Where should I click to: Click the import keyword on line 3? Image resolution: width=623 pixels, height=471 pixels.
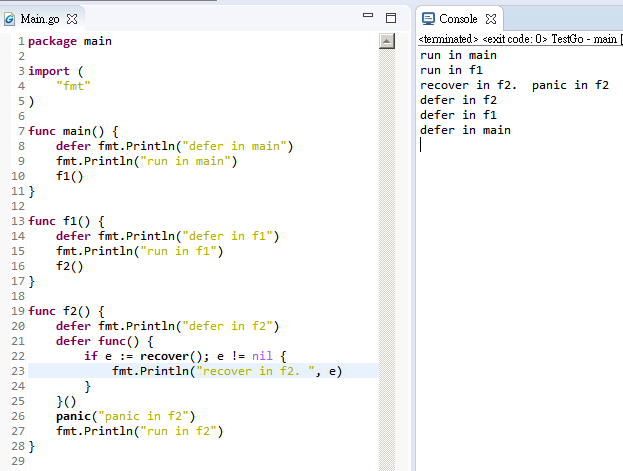point(49,71)
